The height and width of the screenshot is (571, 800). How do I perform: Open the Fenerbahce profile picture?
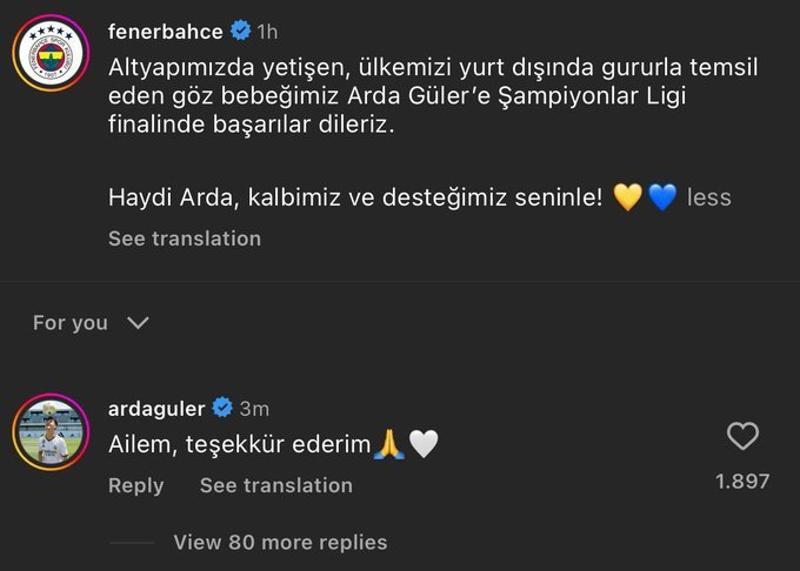click(x=50, y=53)
